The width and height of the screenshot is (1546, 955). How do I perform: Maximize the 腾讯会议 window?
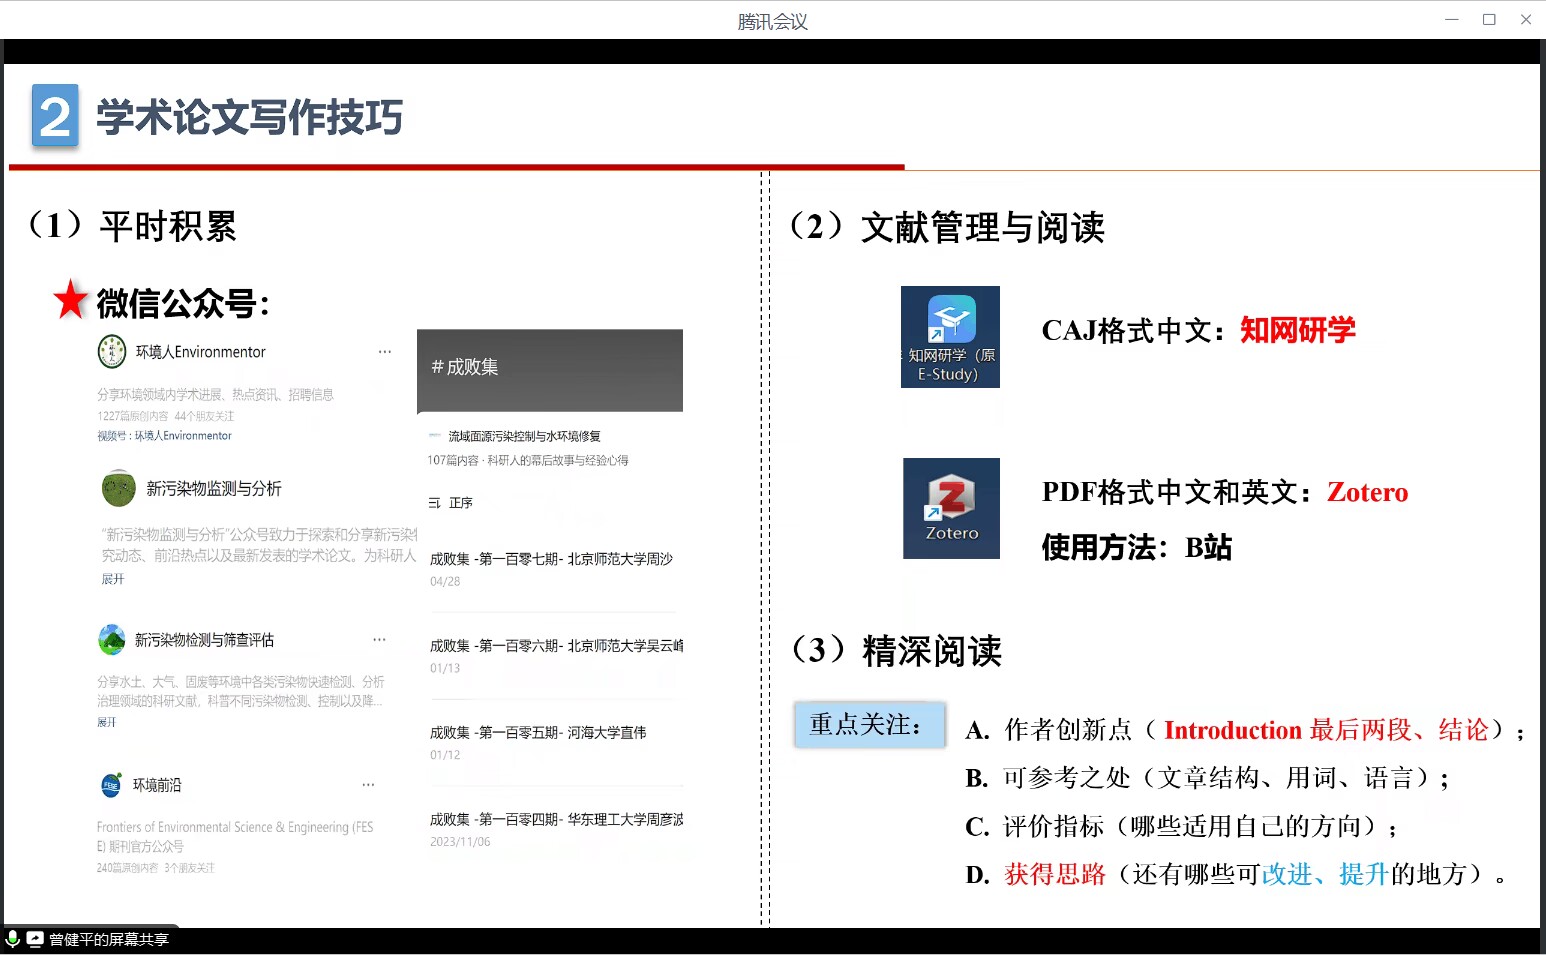[1489, 20]
